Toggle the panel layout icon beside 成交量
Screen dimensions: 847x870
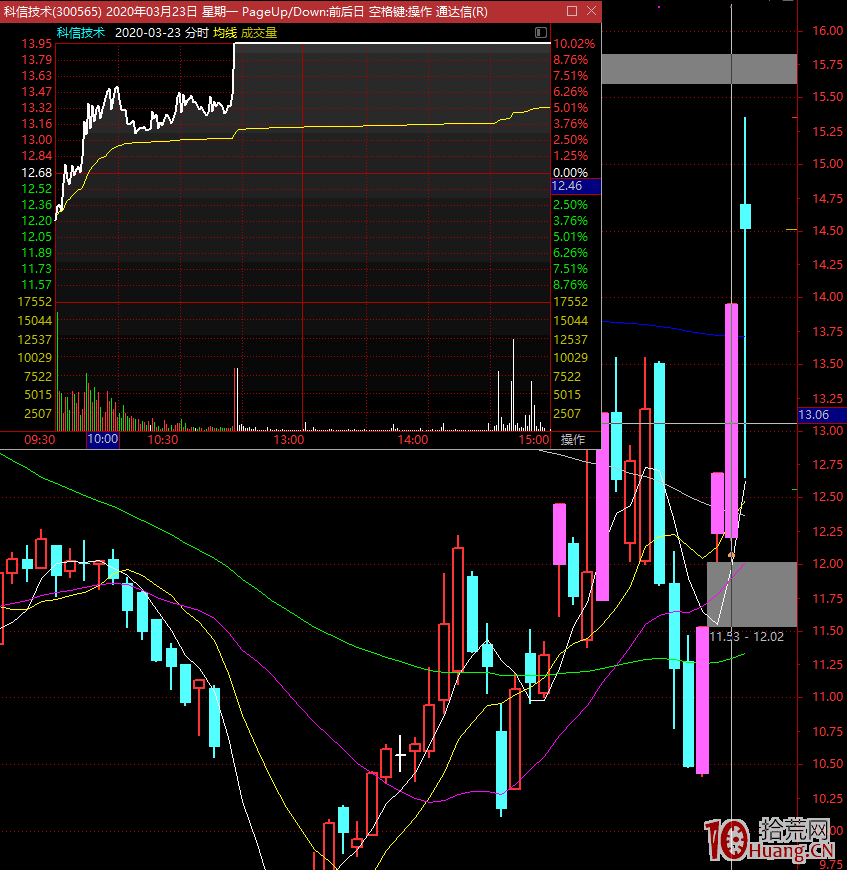point(541,33)
